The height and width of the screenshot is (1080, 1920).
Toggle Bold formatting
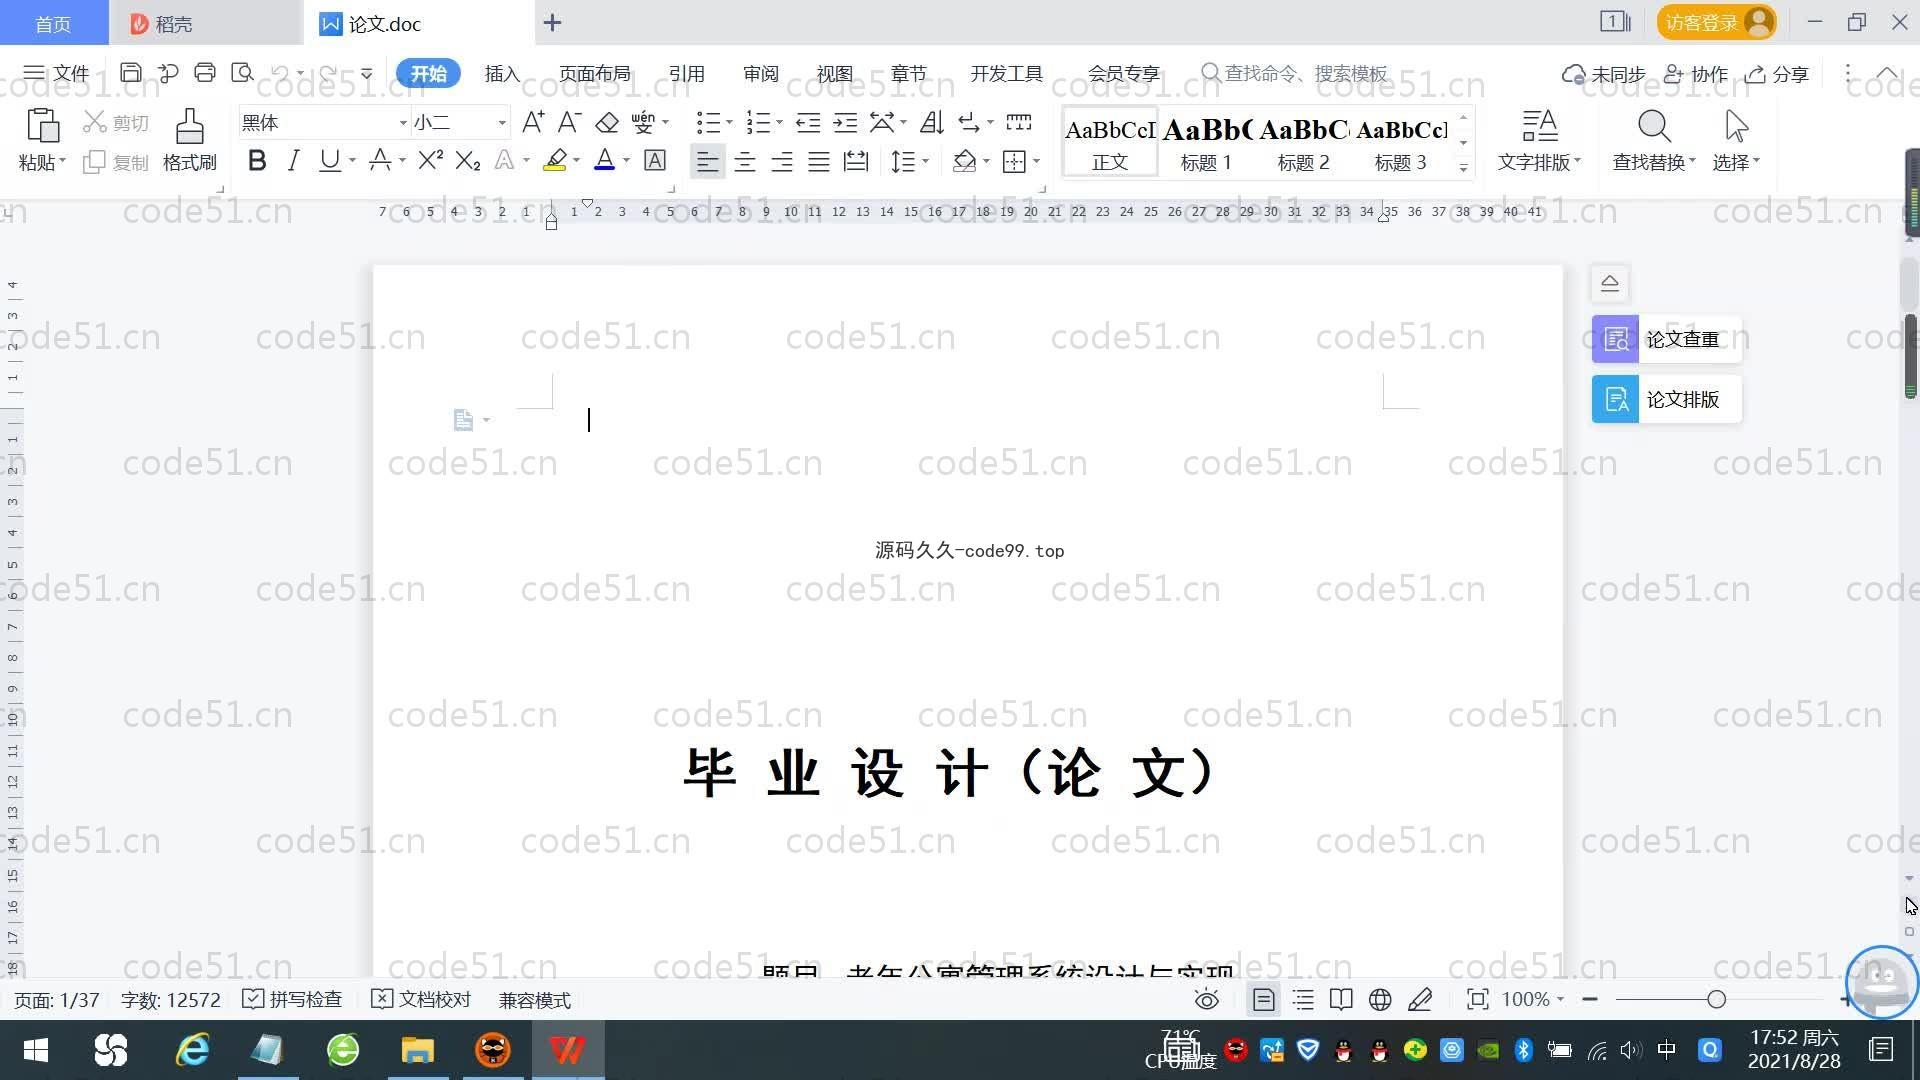(257, 160)
